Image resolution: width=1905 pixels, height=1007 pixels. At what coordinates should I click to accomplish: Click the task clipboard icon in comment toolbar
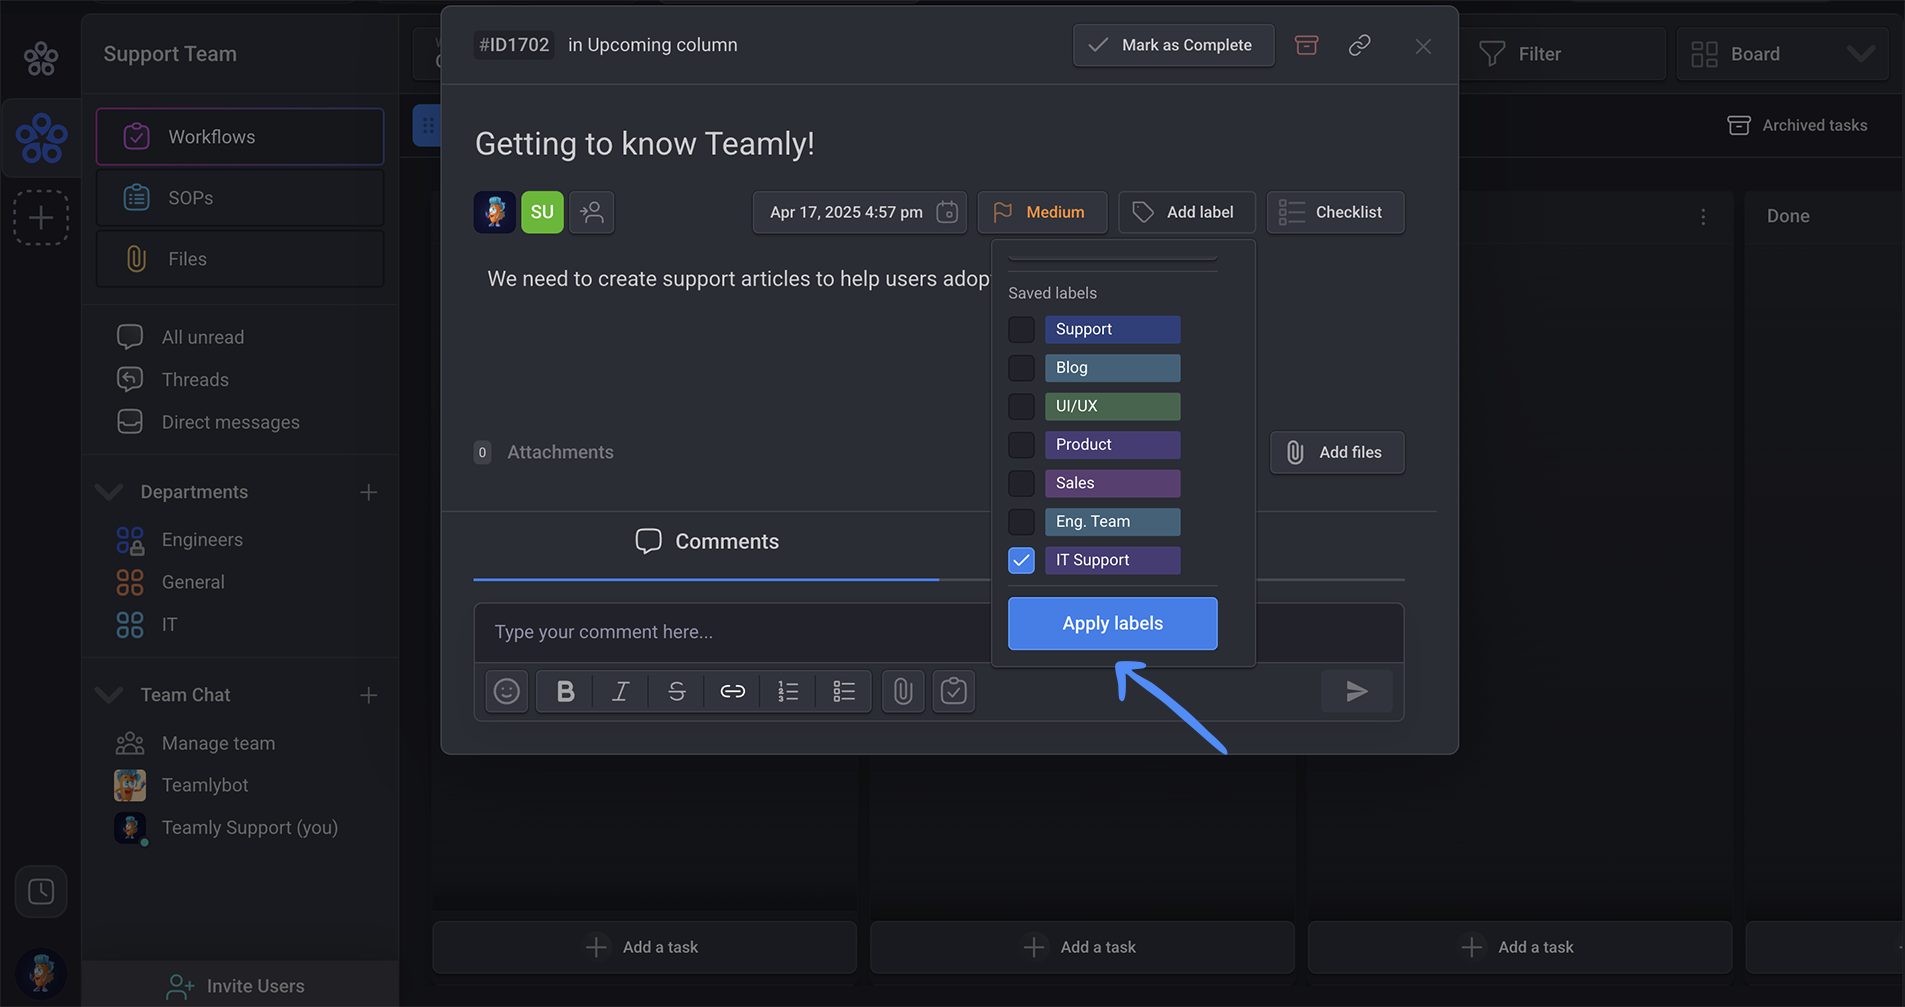[x=954, y=691]
